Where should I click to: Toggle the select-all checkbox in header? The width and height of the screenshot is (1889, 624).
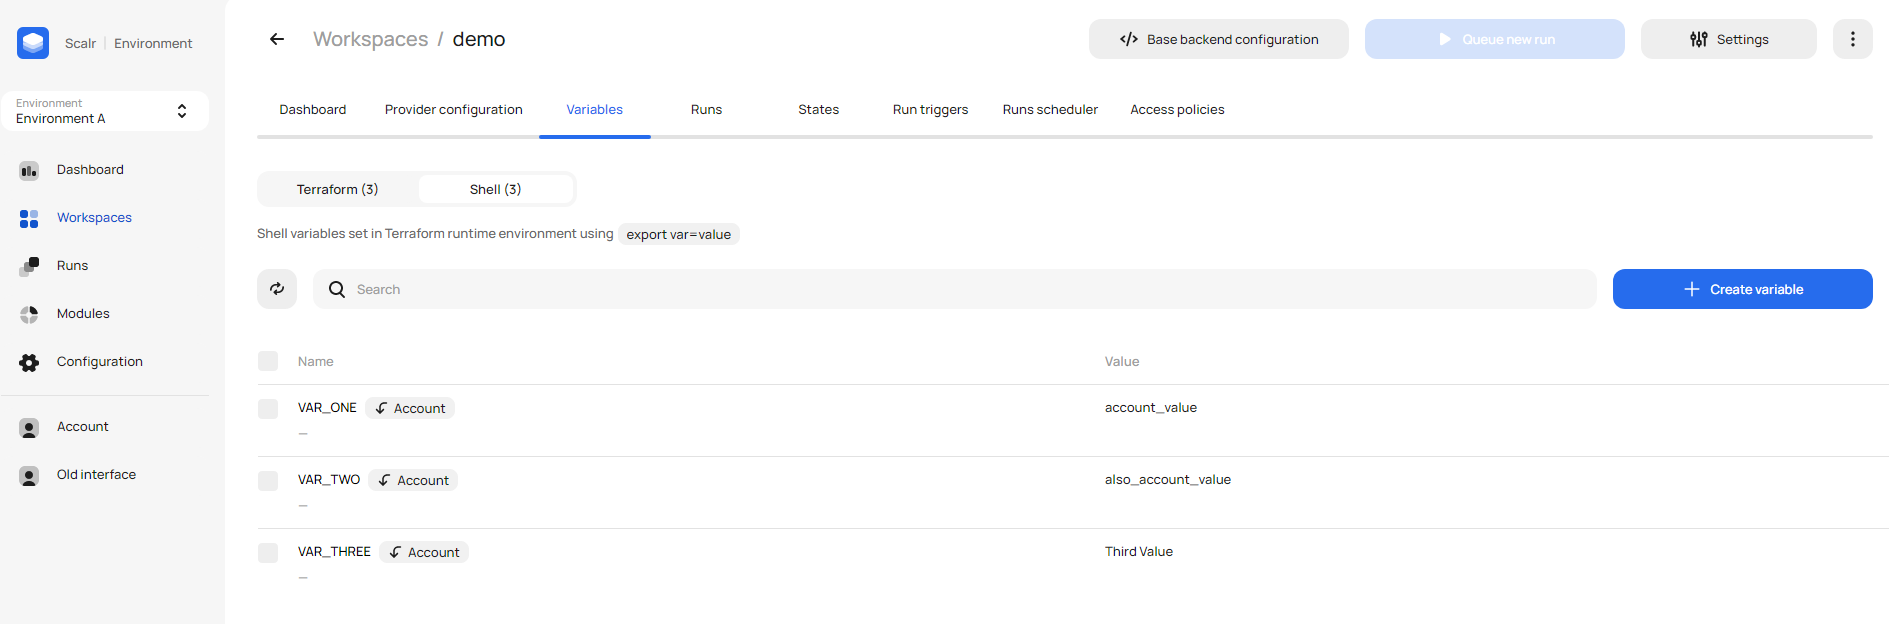point(268,361)
